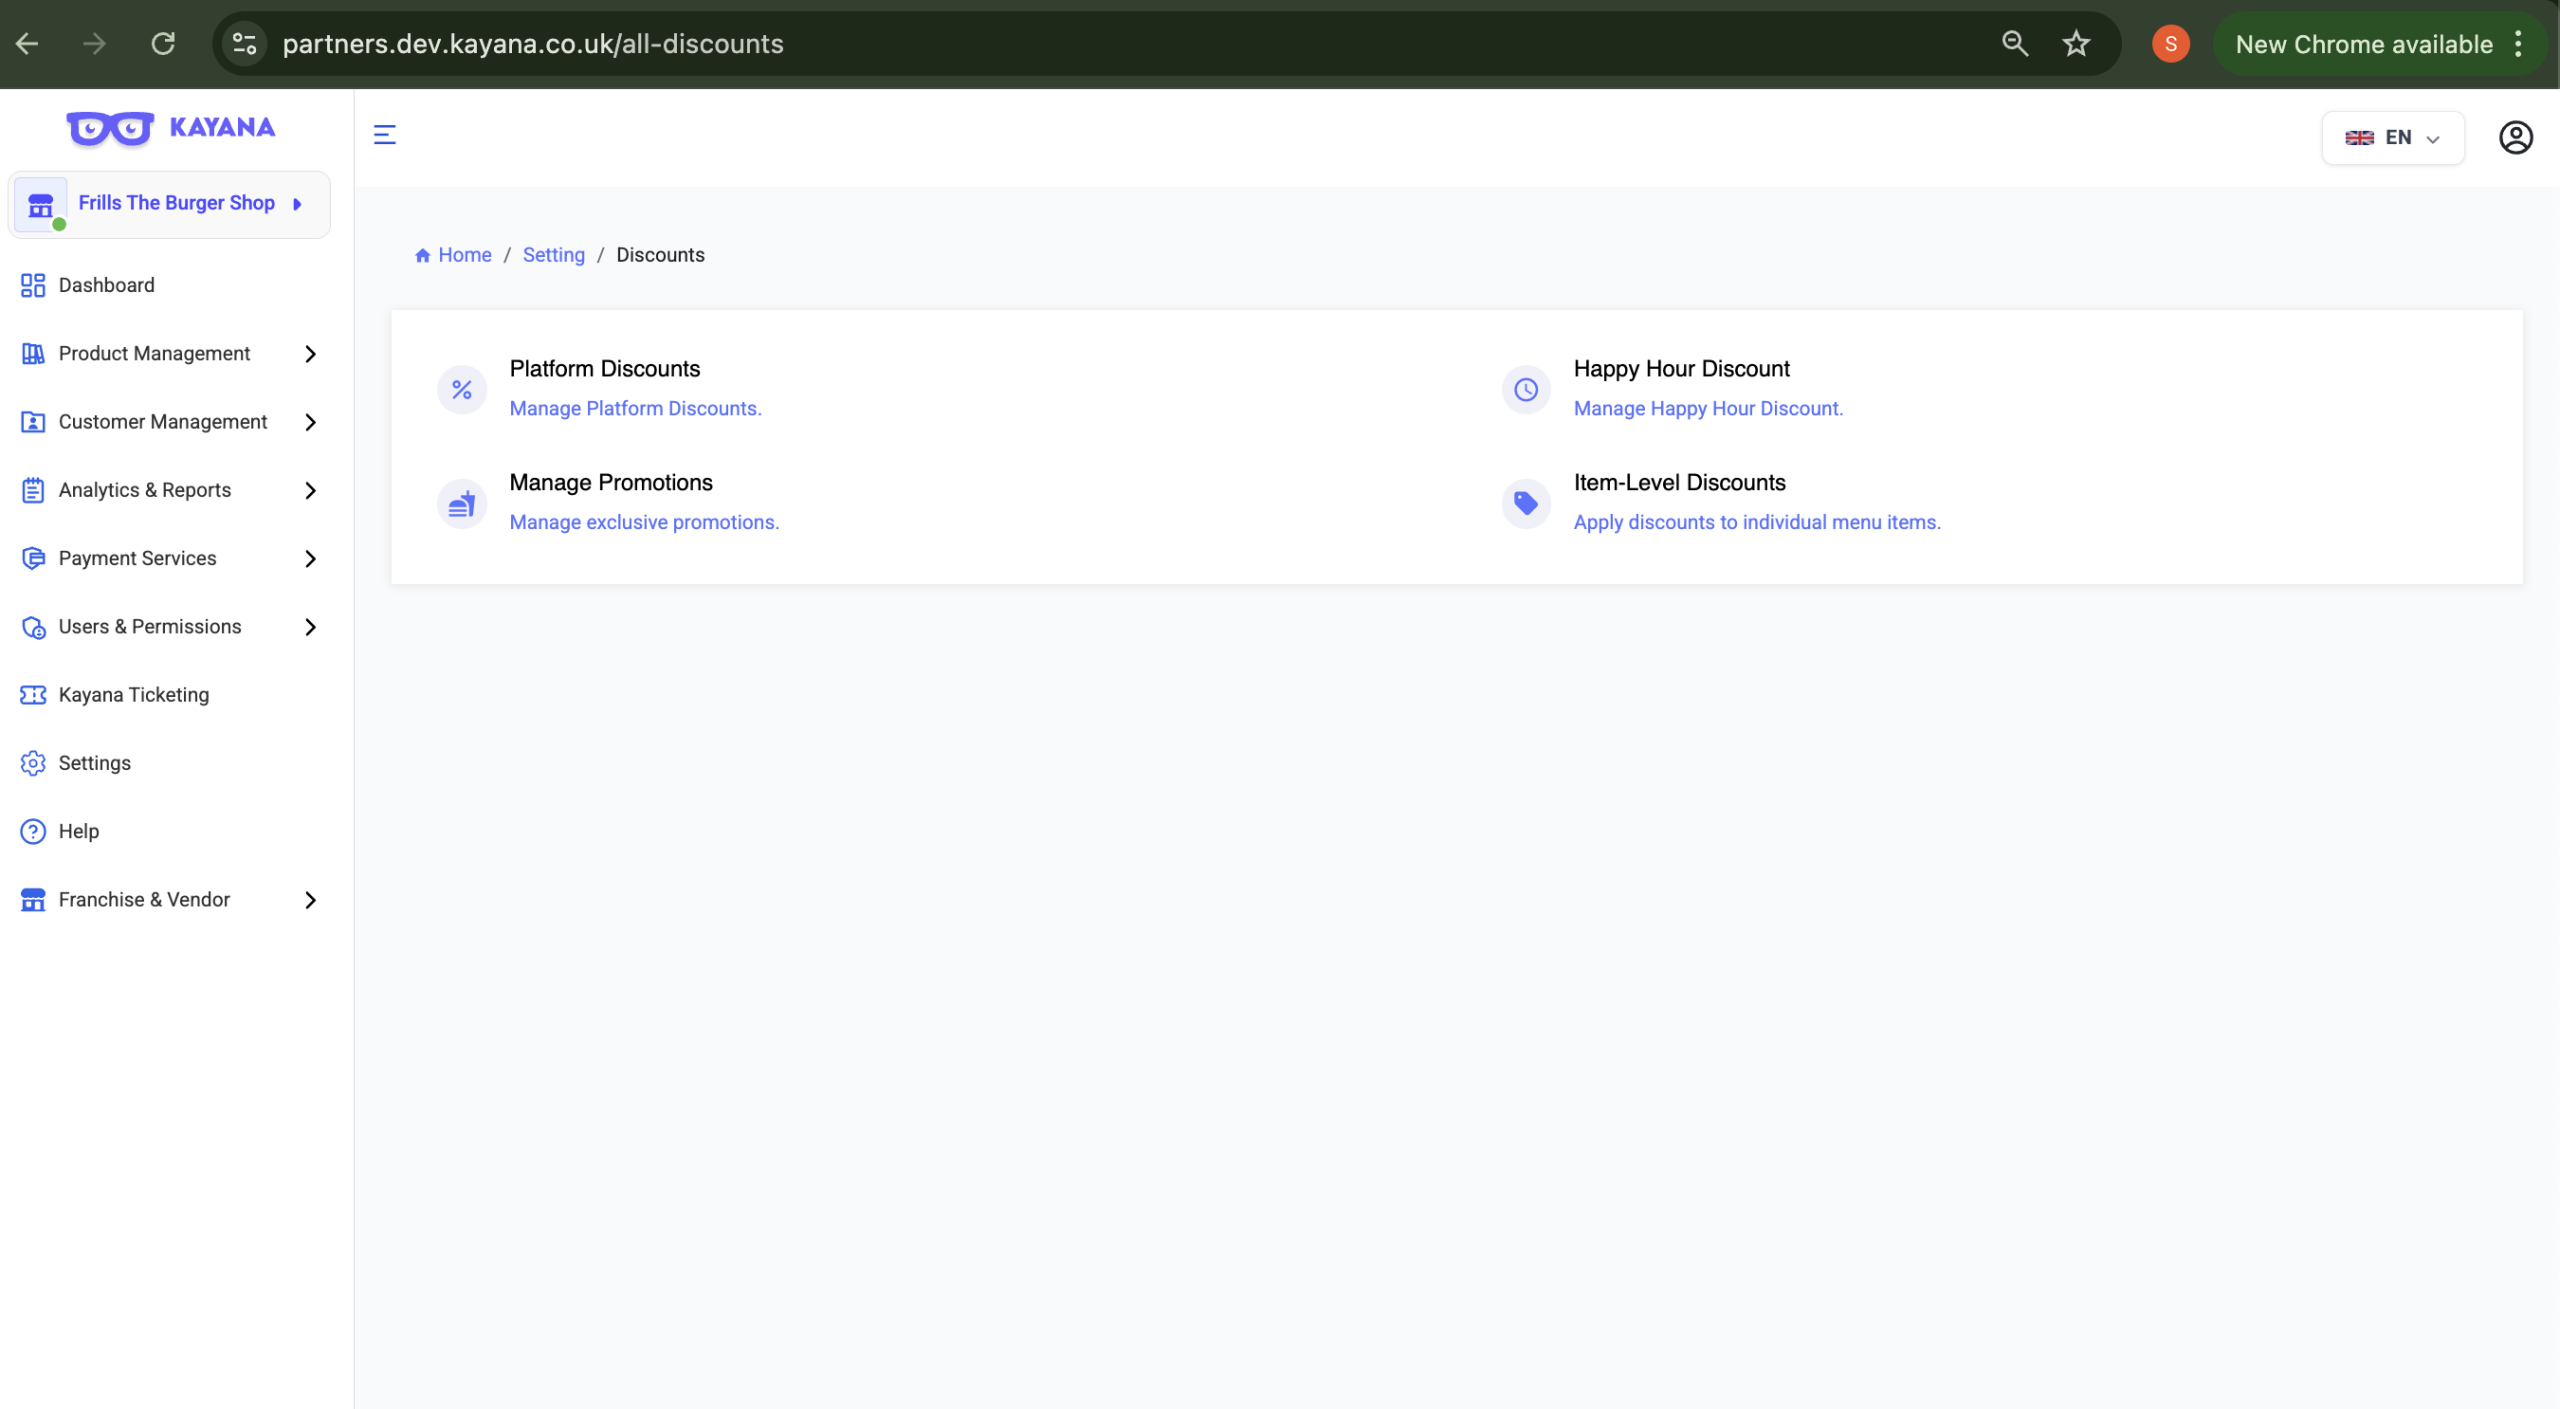Viewport: 2560px width, 1409px height.
Task: Toggle the sidebar collapse hamburger icon
Action: [x=385, y=134]
